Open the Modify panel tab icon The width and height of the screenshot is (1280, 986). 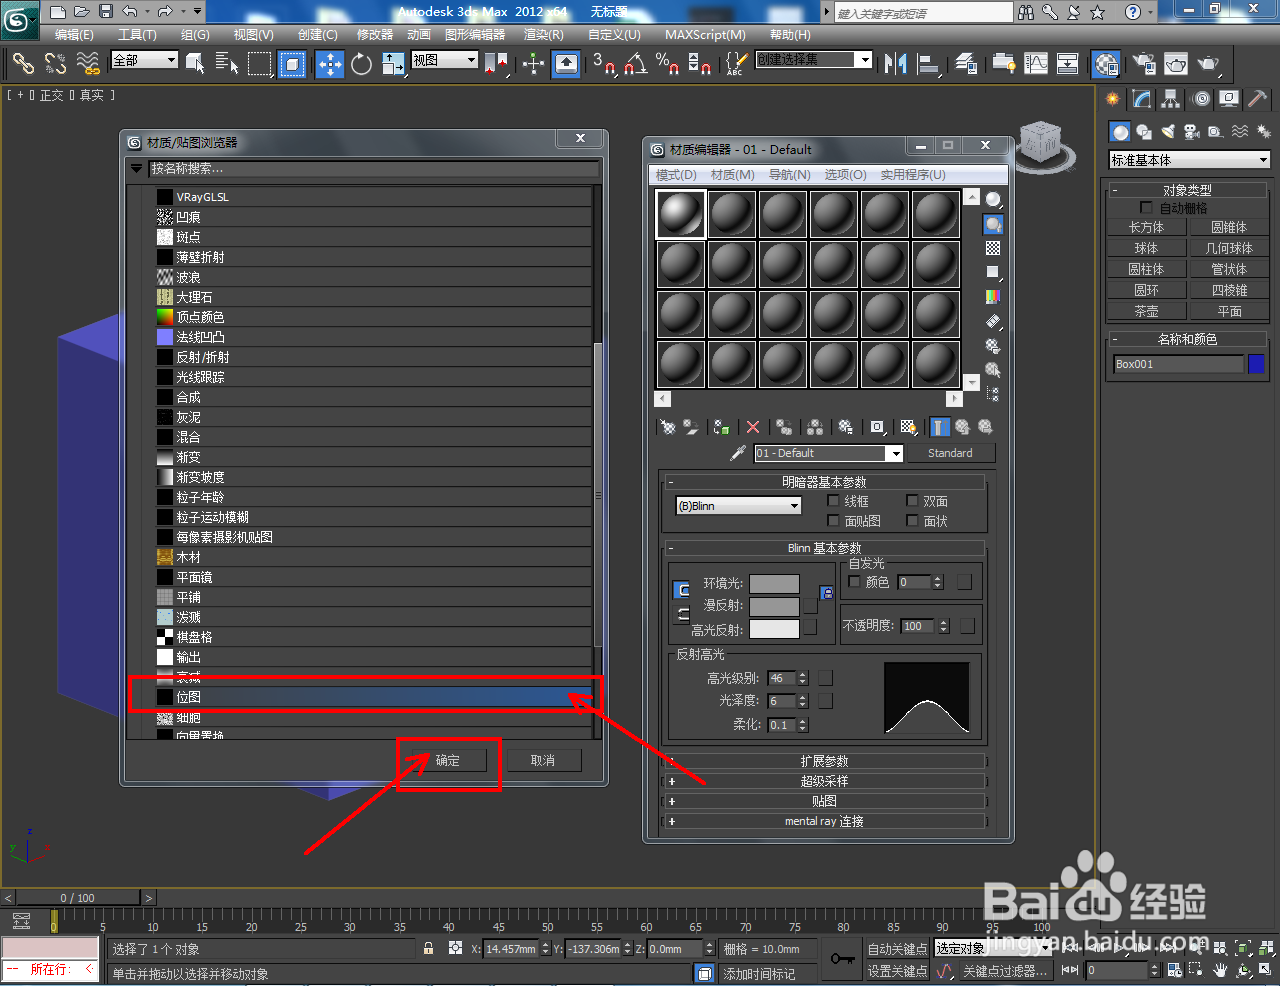(x=1142, y=99)
